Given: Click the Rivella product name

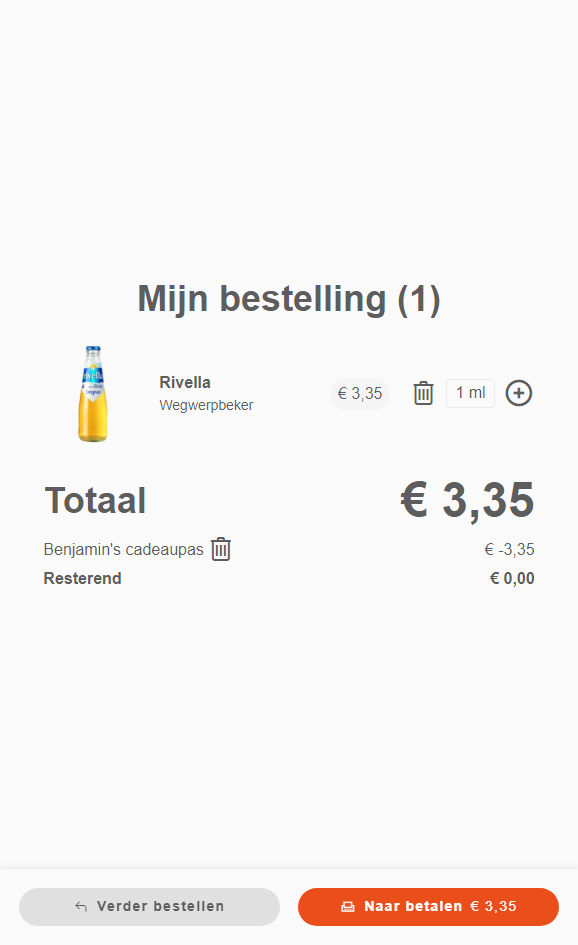Looking at the screenshot, I should click(184, 382).
